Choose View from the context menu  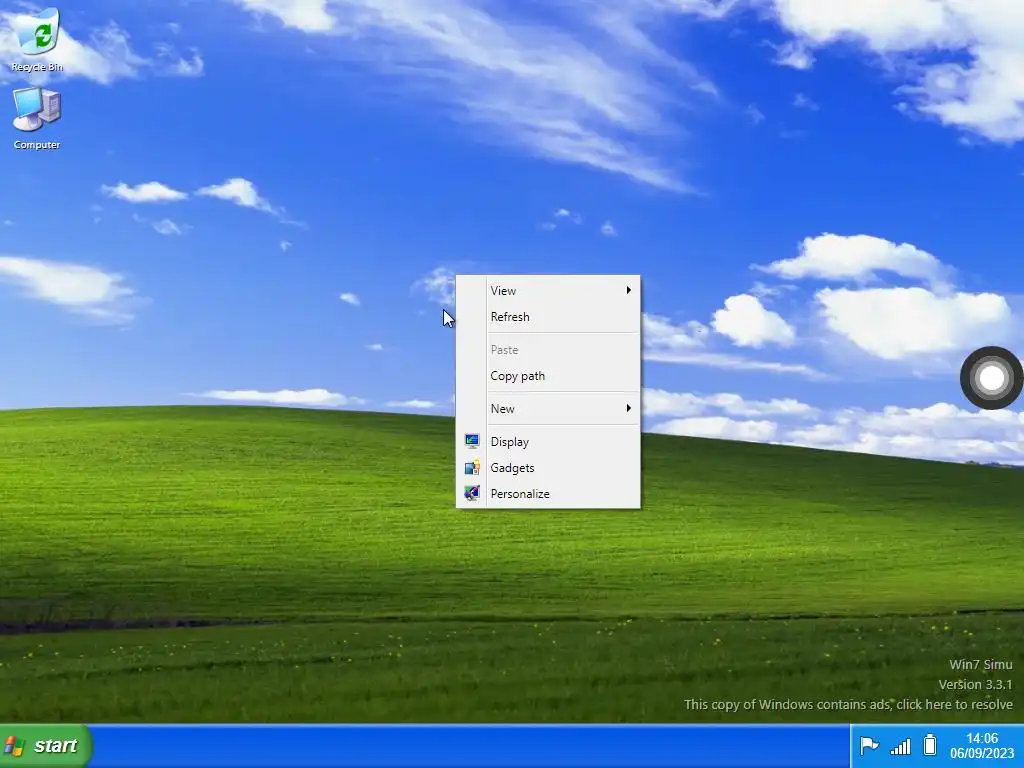(x=548, y=291)
